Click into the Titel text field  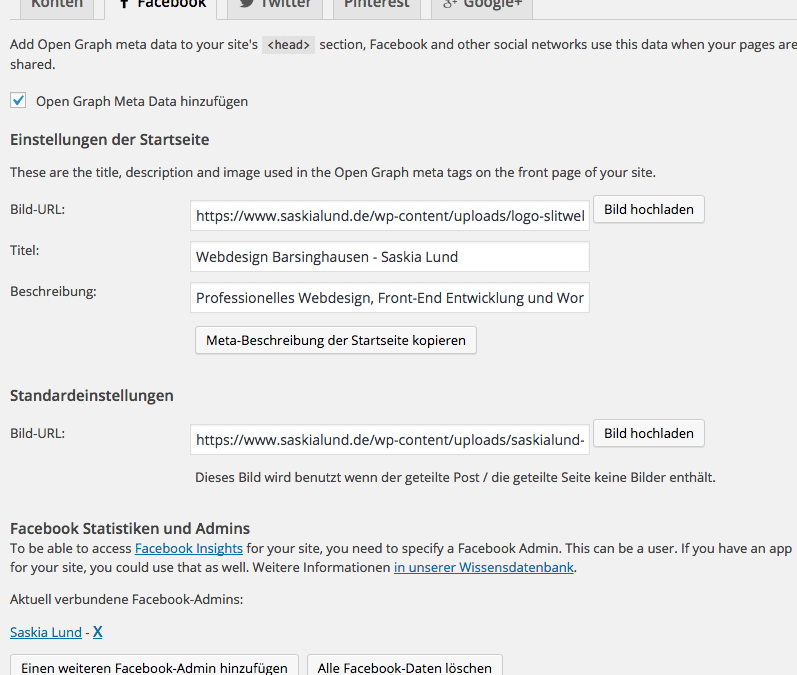coord(389,257)
